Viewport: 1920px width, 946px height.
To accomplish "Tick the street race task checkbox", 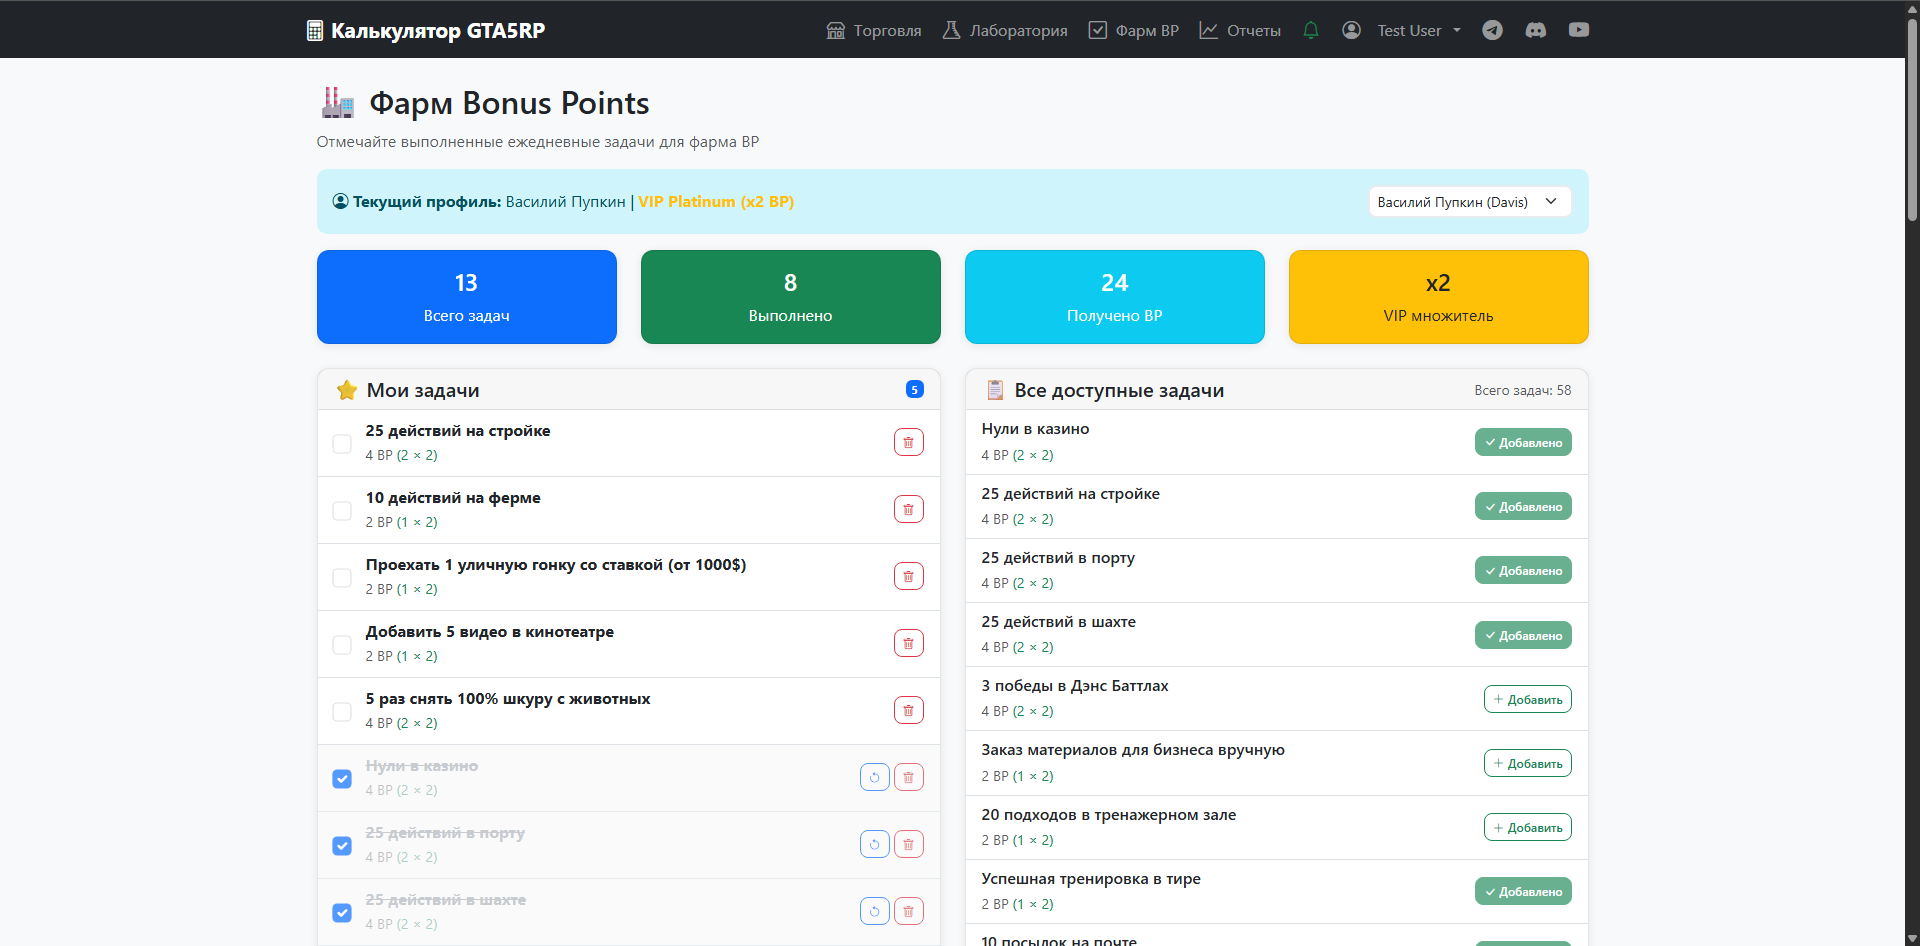I will pyautogui.click(x=342, y=578).
